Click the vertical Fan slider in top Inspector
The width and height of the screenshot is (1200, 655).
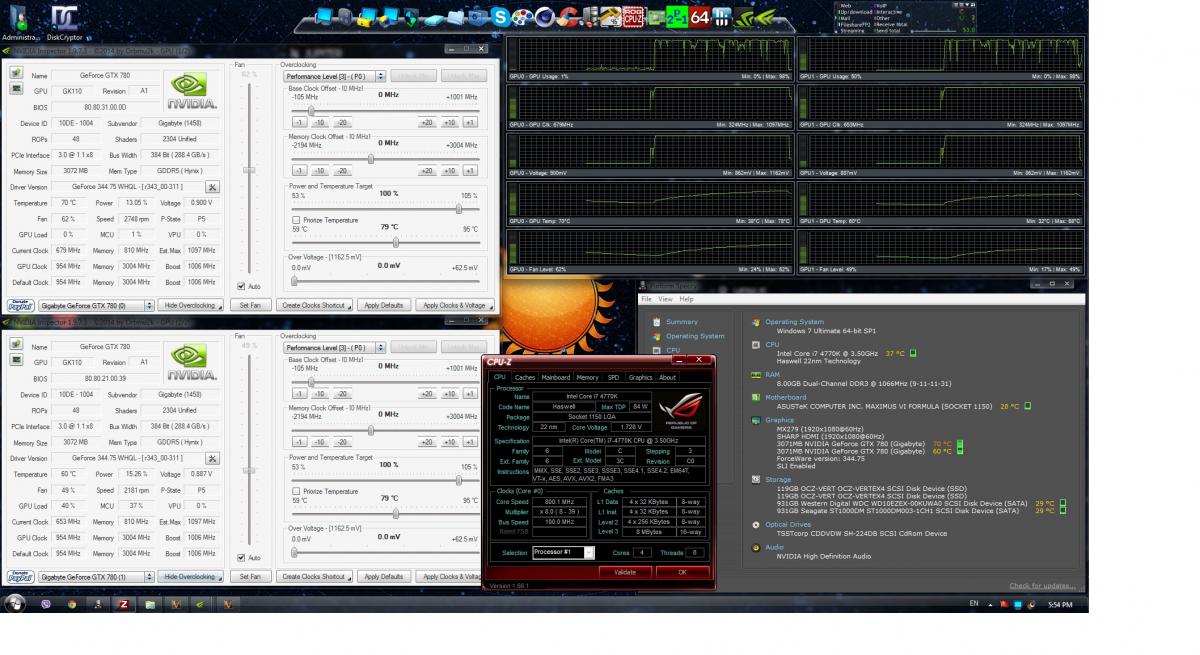250,180
